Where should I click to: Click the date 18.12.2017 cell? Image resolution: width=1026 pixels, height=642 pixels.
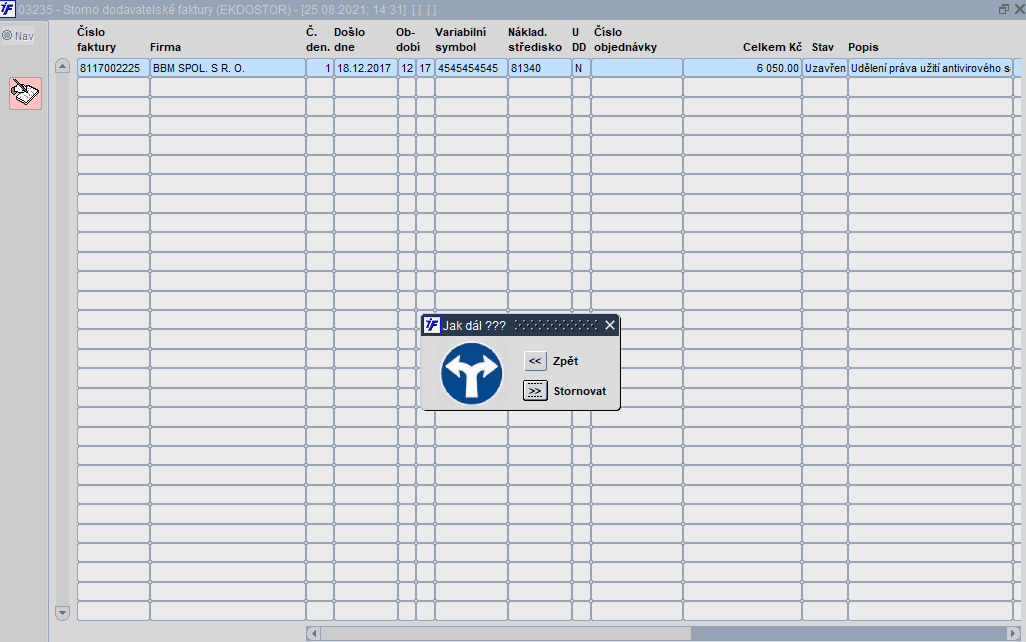[365, 68]
